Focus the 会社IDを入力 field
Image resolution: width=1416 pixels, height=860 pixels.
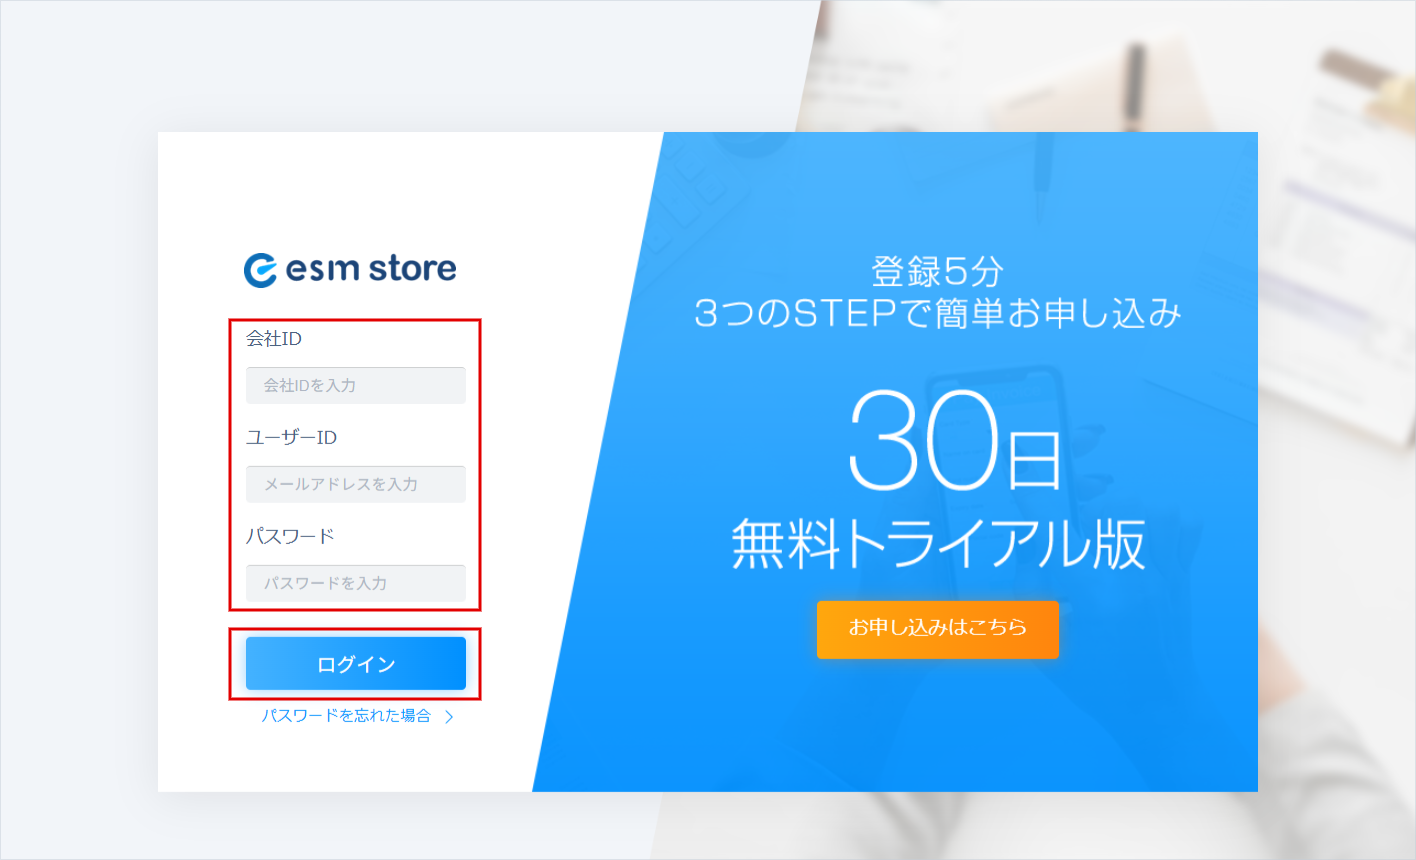[x=356, y=385]
